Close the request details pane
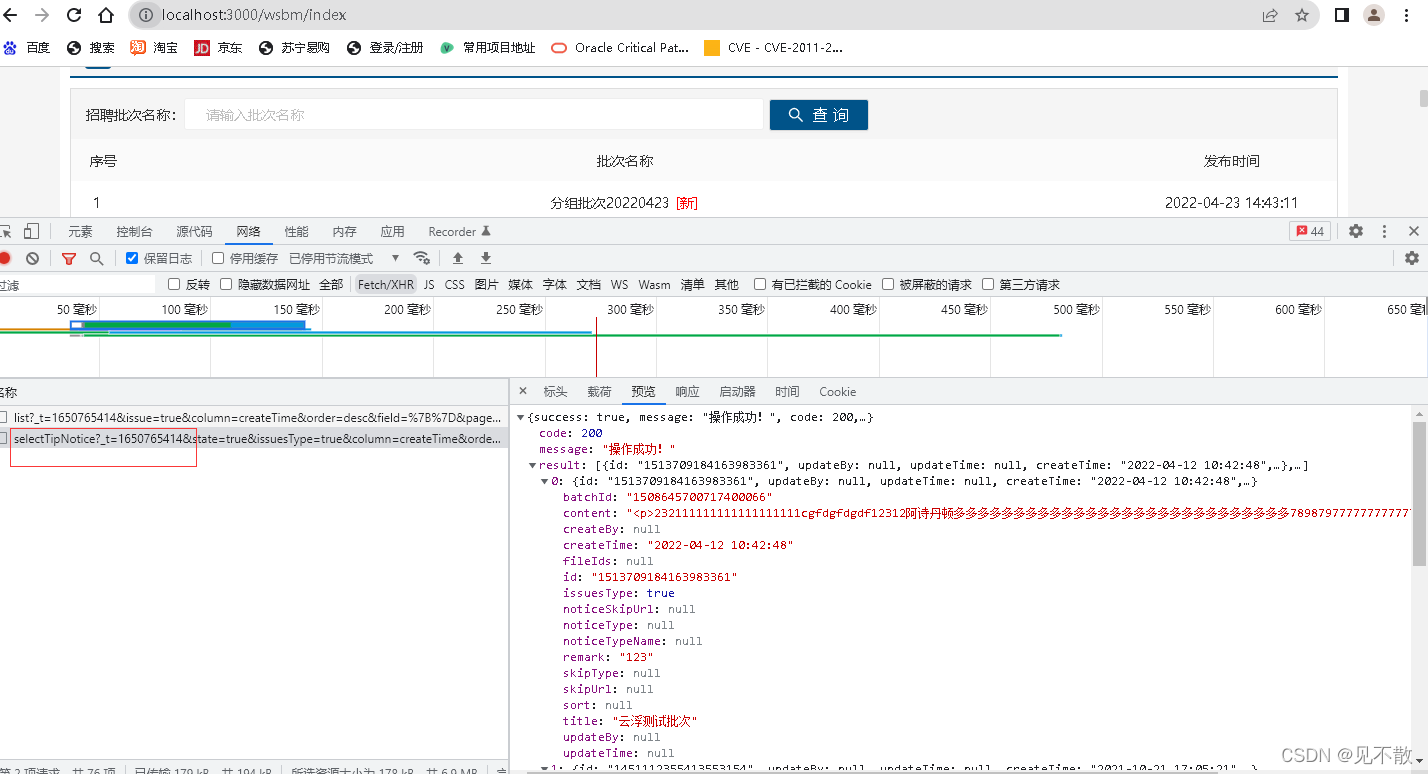1428x774 pixels. click(522, 391)
